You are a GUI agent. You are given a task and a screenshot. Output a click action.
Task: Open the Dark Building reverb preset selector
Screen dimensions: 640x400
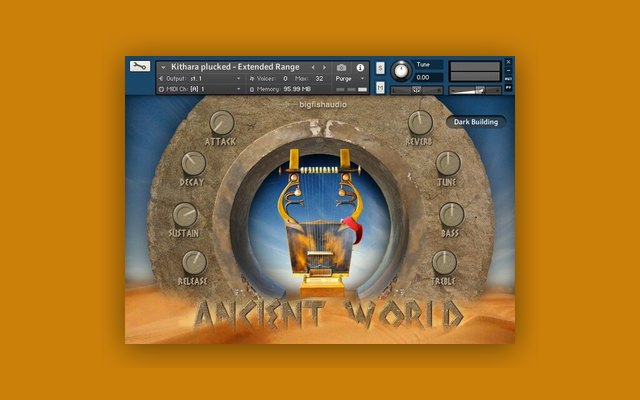[x=476, y=122]
